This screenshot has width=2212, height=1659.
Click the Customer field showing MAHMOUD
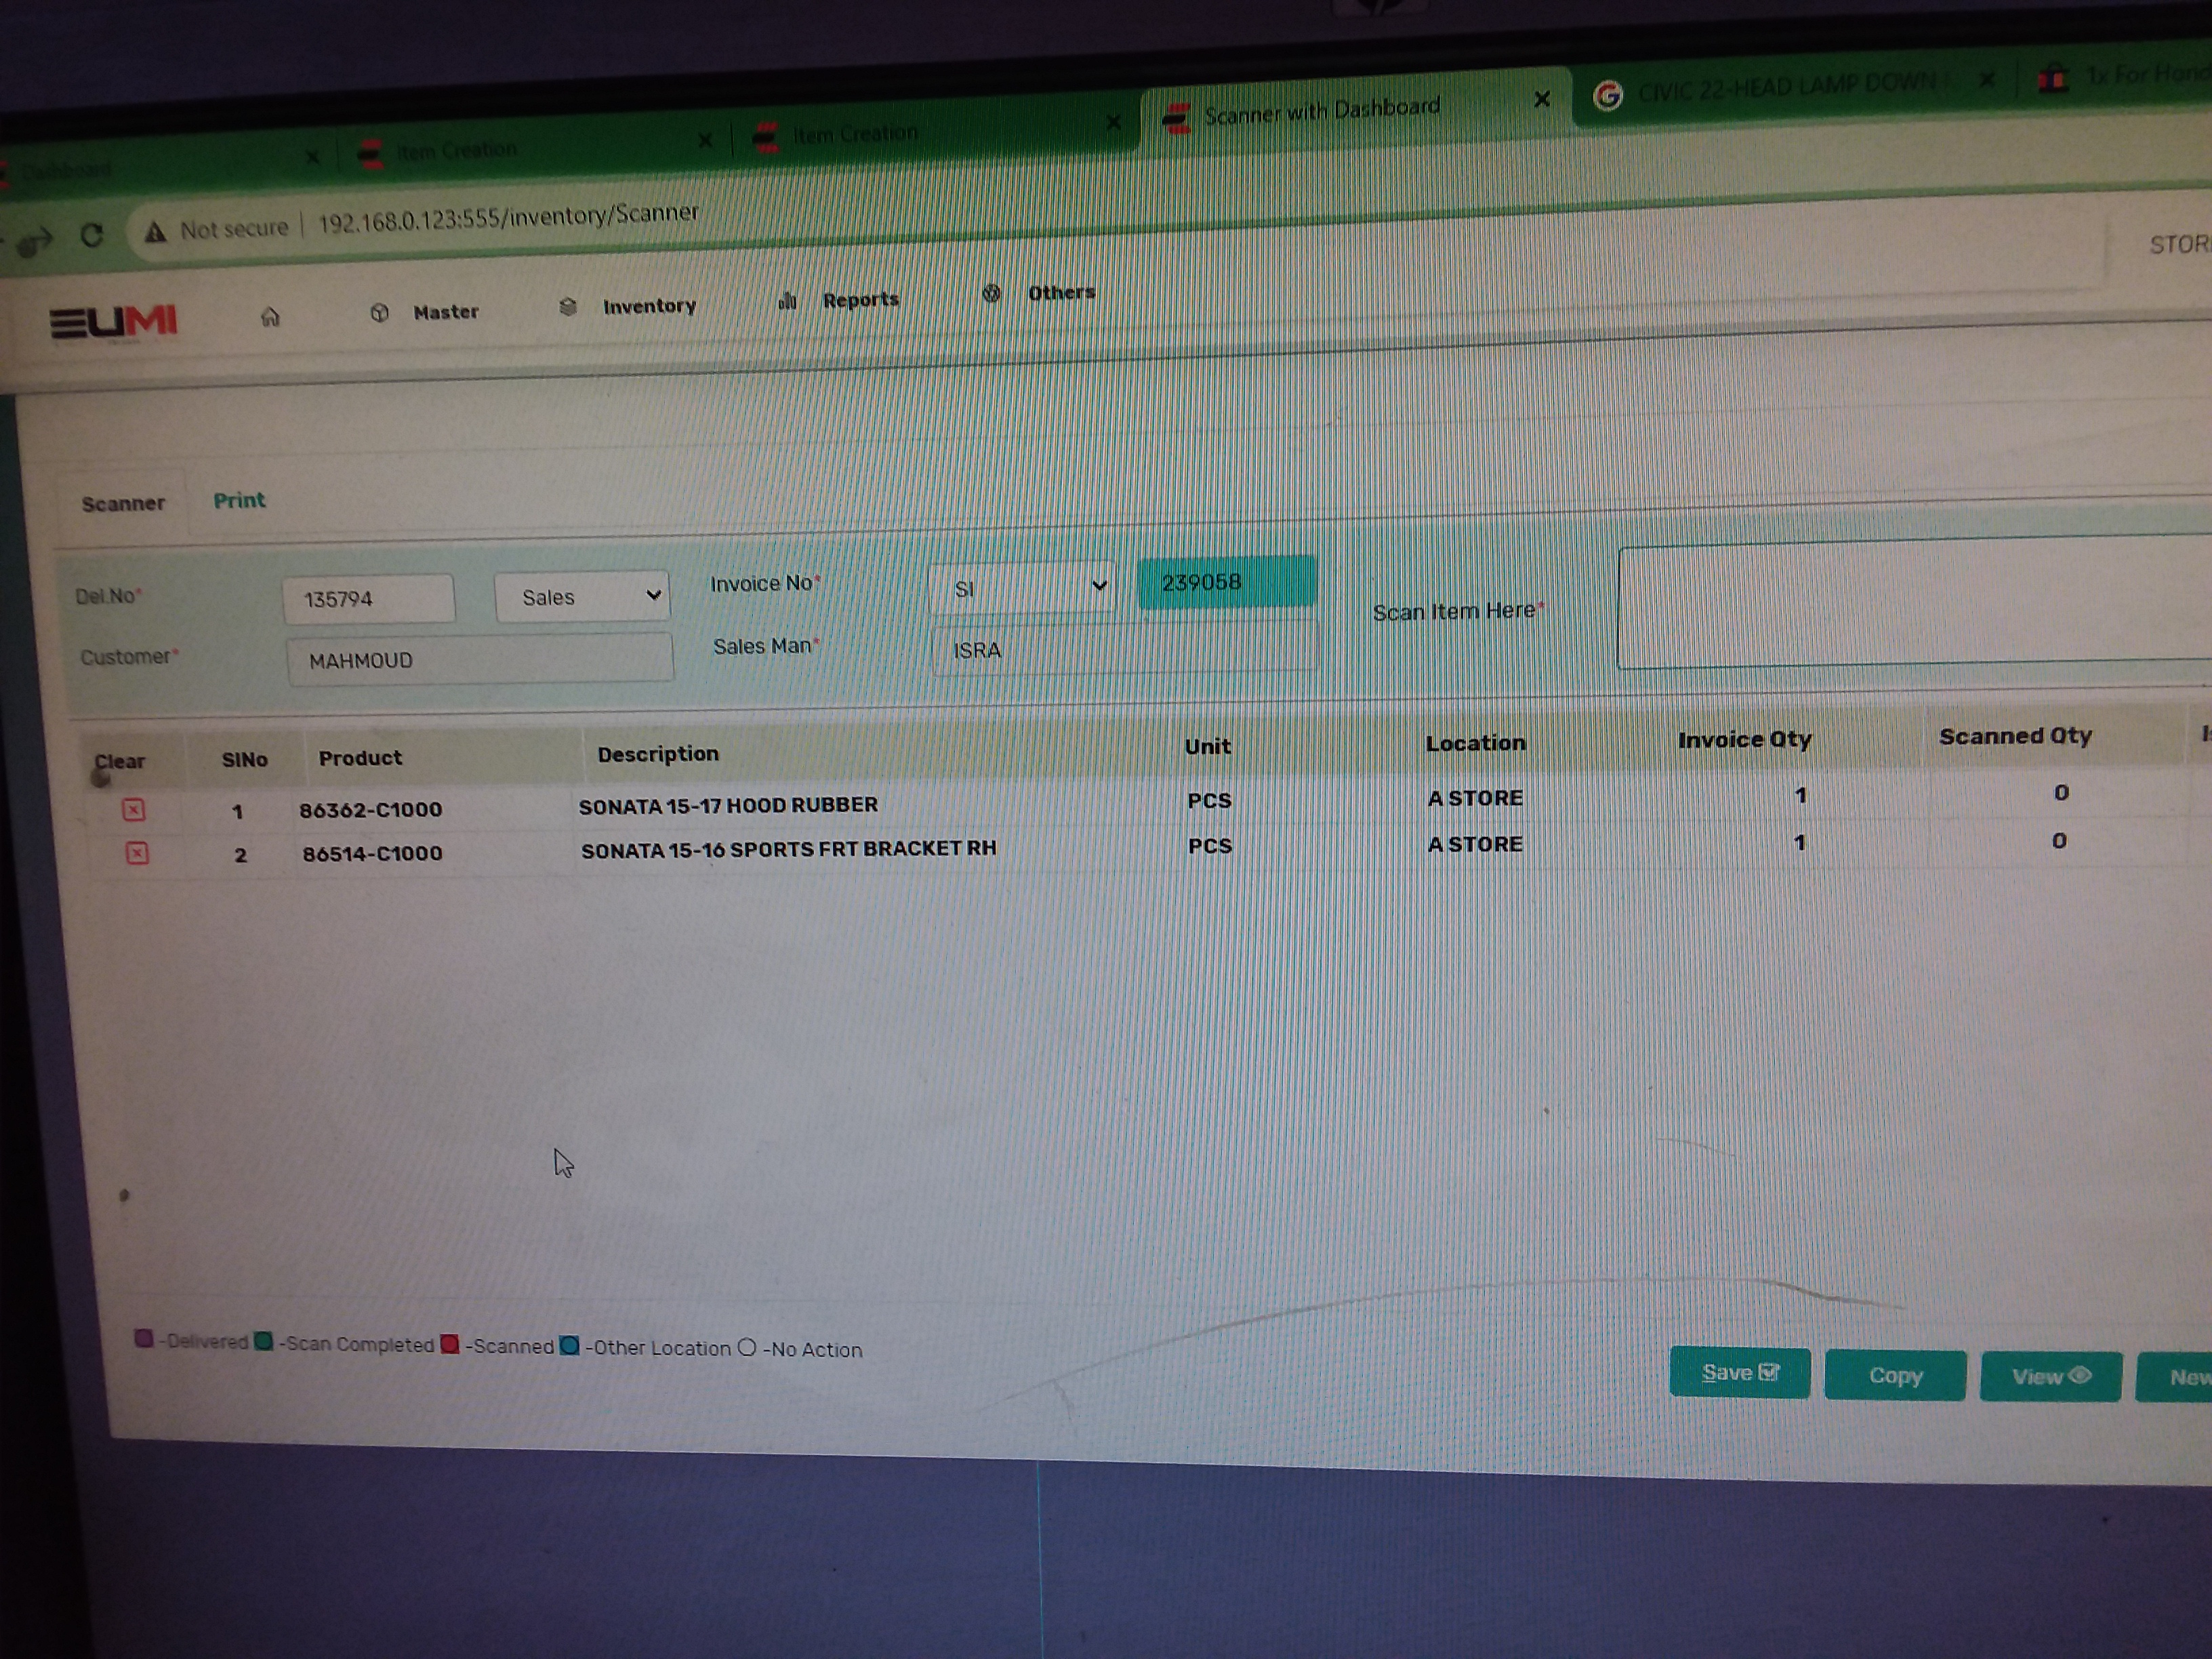(480, 659)
